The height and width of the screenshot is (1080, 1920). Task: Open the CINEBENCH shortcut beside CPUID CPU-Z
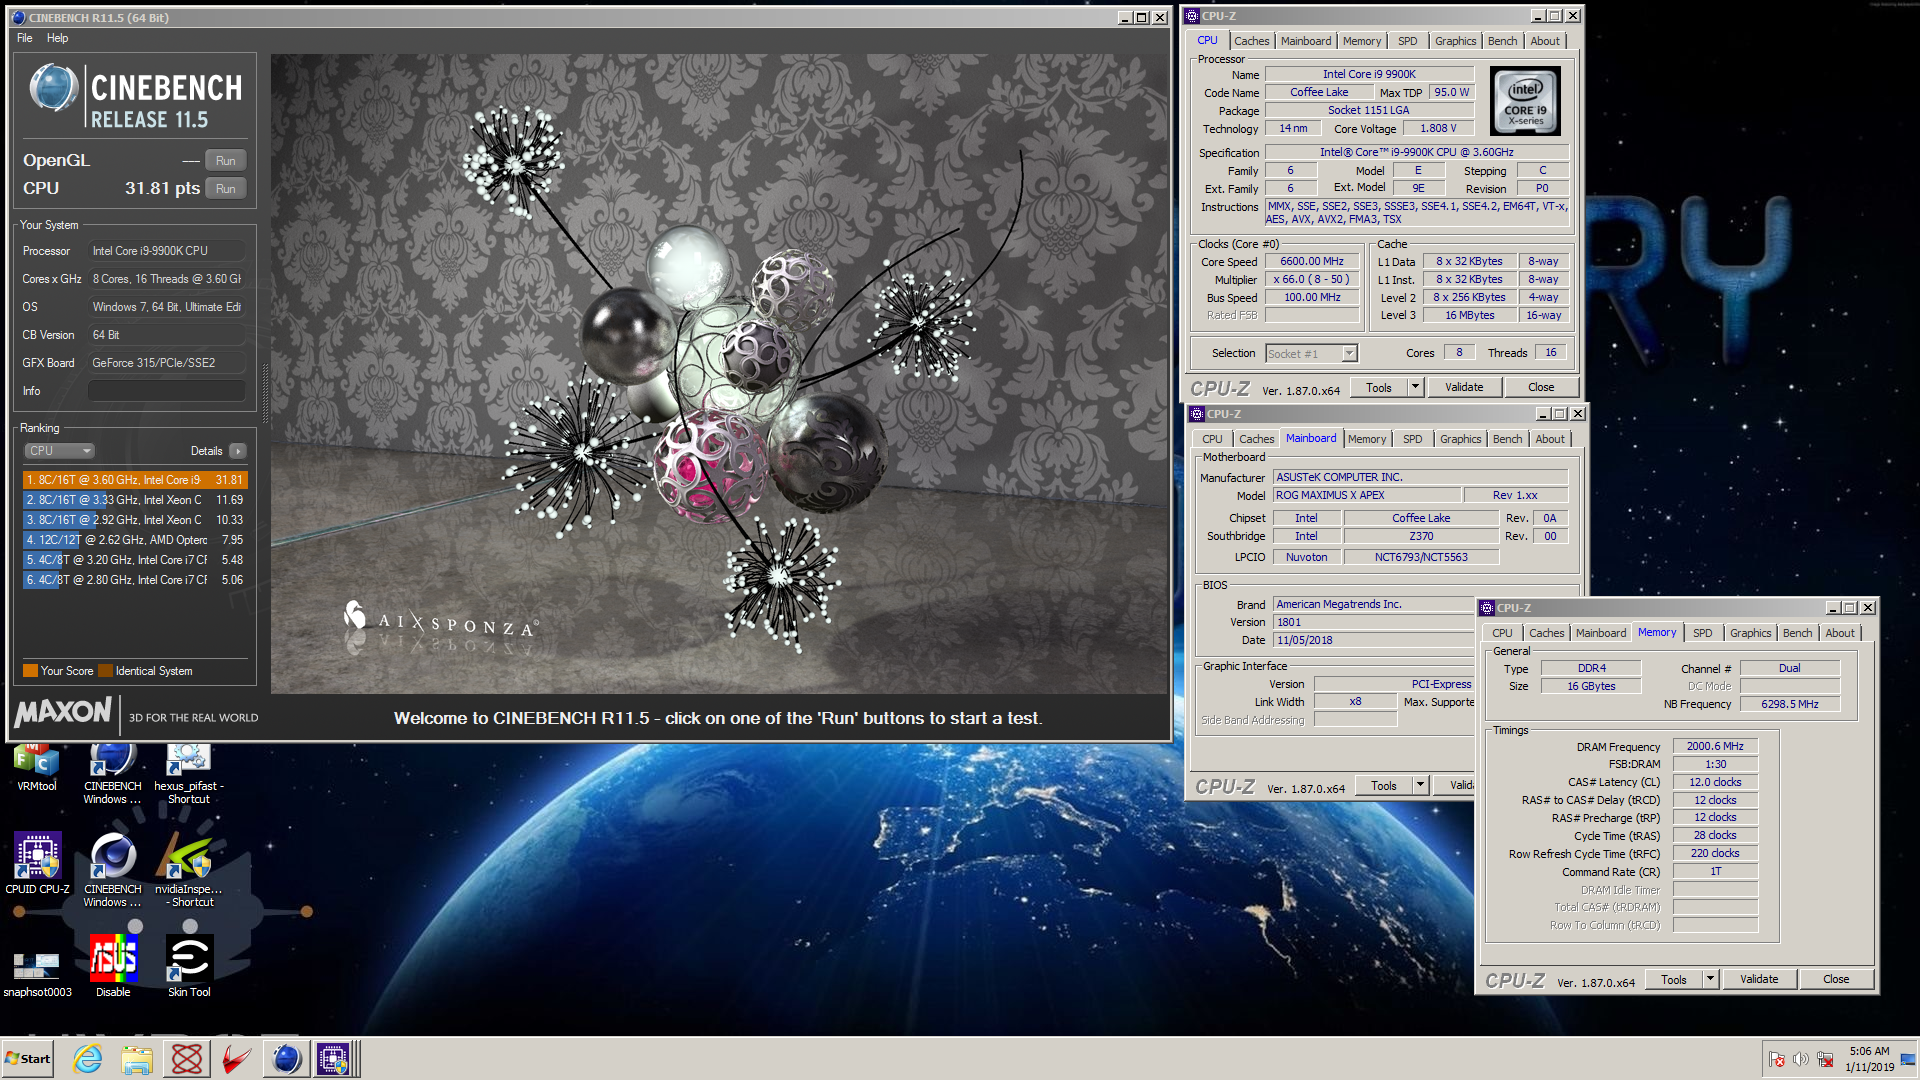[x=112, y=869]
